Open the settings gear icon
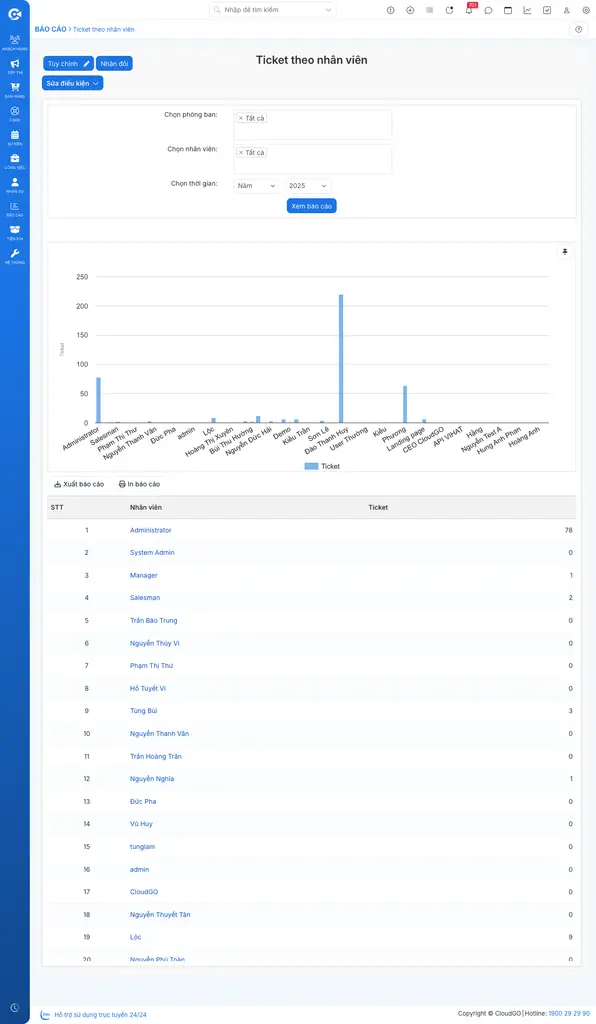Viewport: 596px width, 1024px height. pos(586,10)
